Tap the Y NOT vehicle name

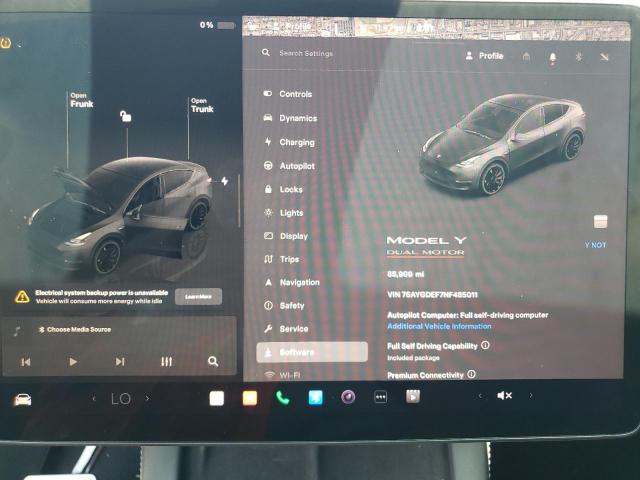(x=596, y=245)
